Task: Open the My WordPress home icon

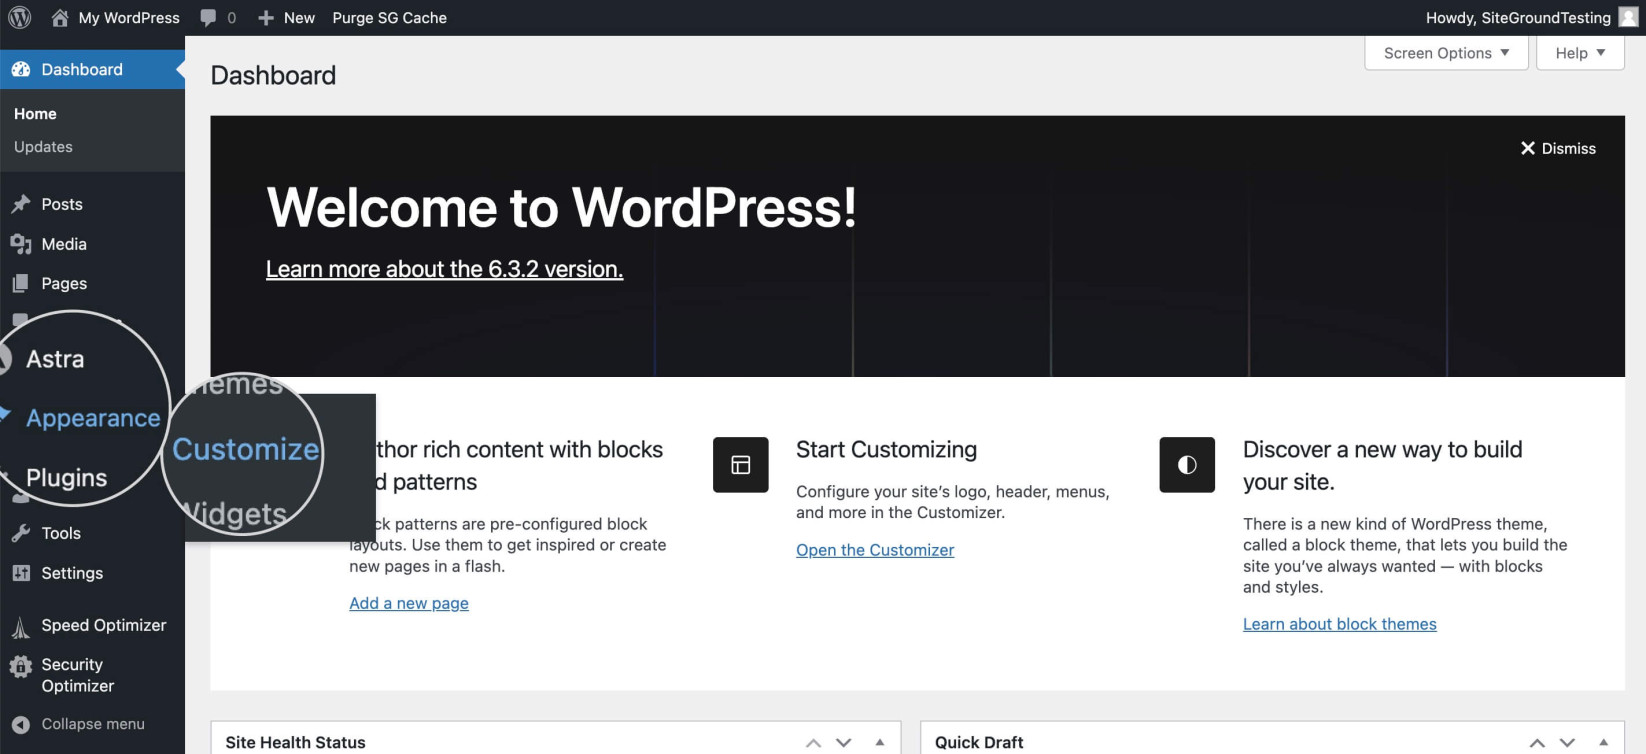Action: pos(60,17)
